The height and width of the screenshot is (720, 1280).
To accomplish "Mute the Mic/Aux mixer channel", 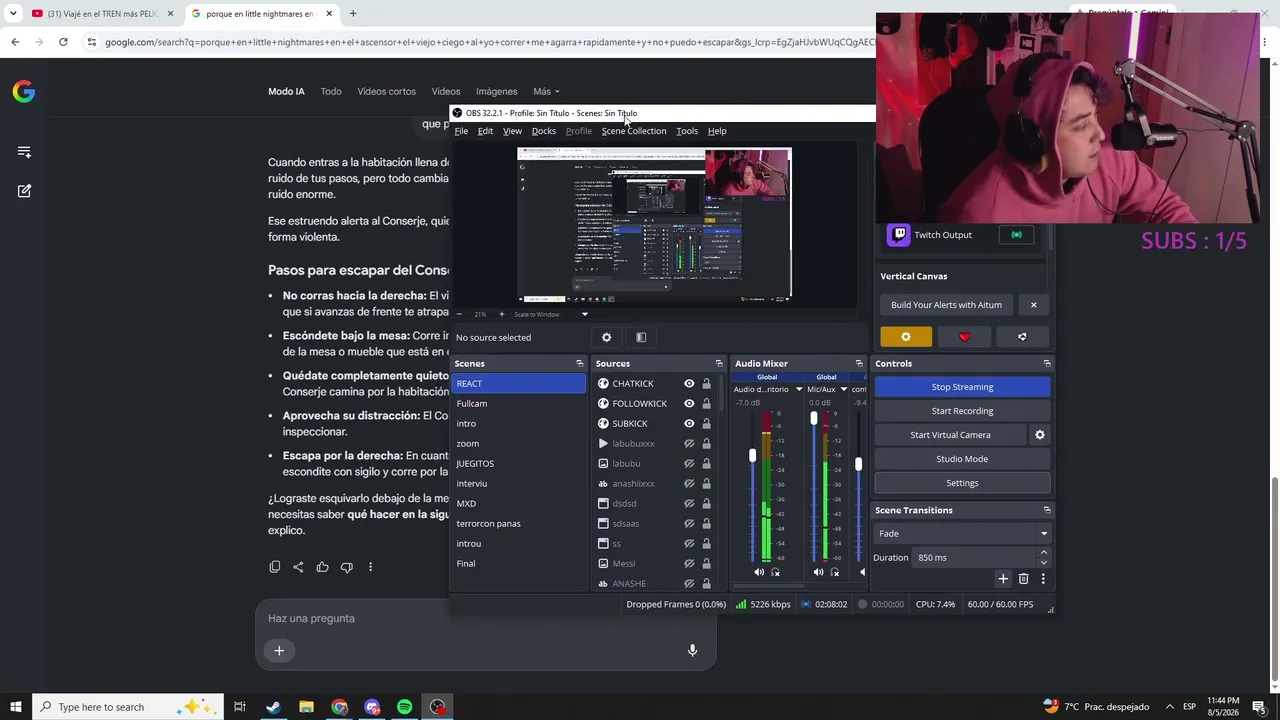I will 818,573.
